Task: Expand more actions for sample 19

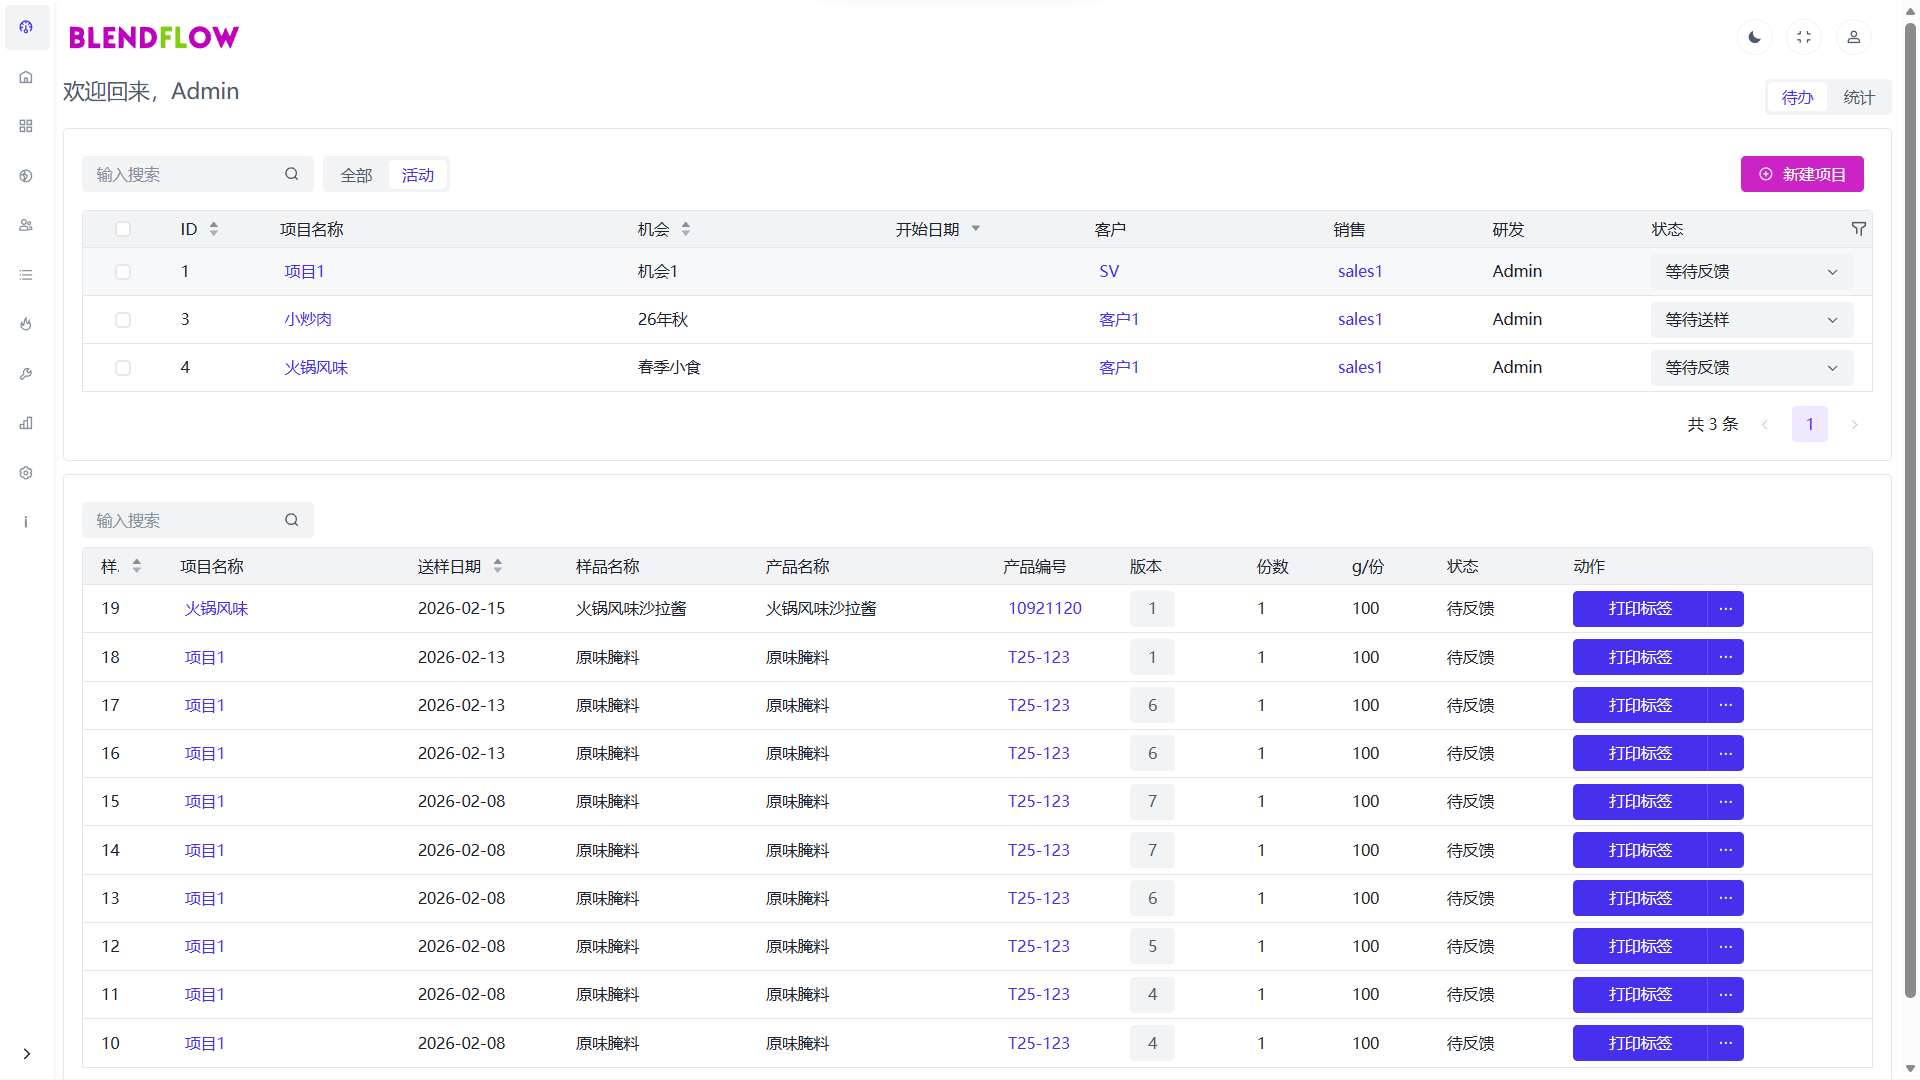Action: 1725,609
